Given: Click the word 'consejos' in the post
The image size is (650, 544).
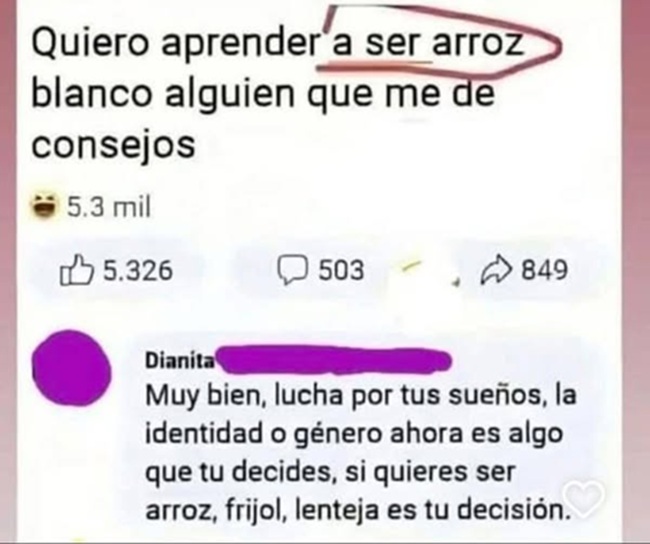Looking at the screenshot, I should point(113,144).
